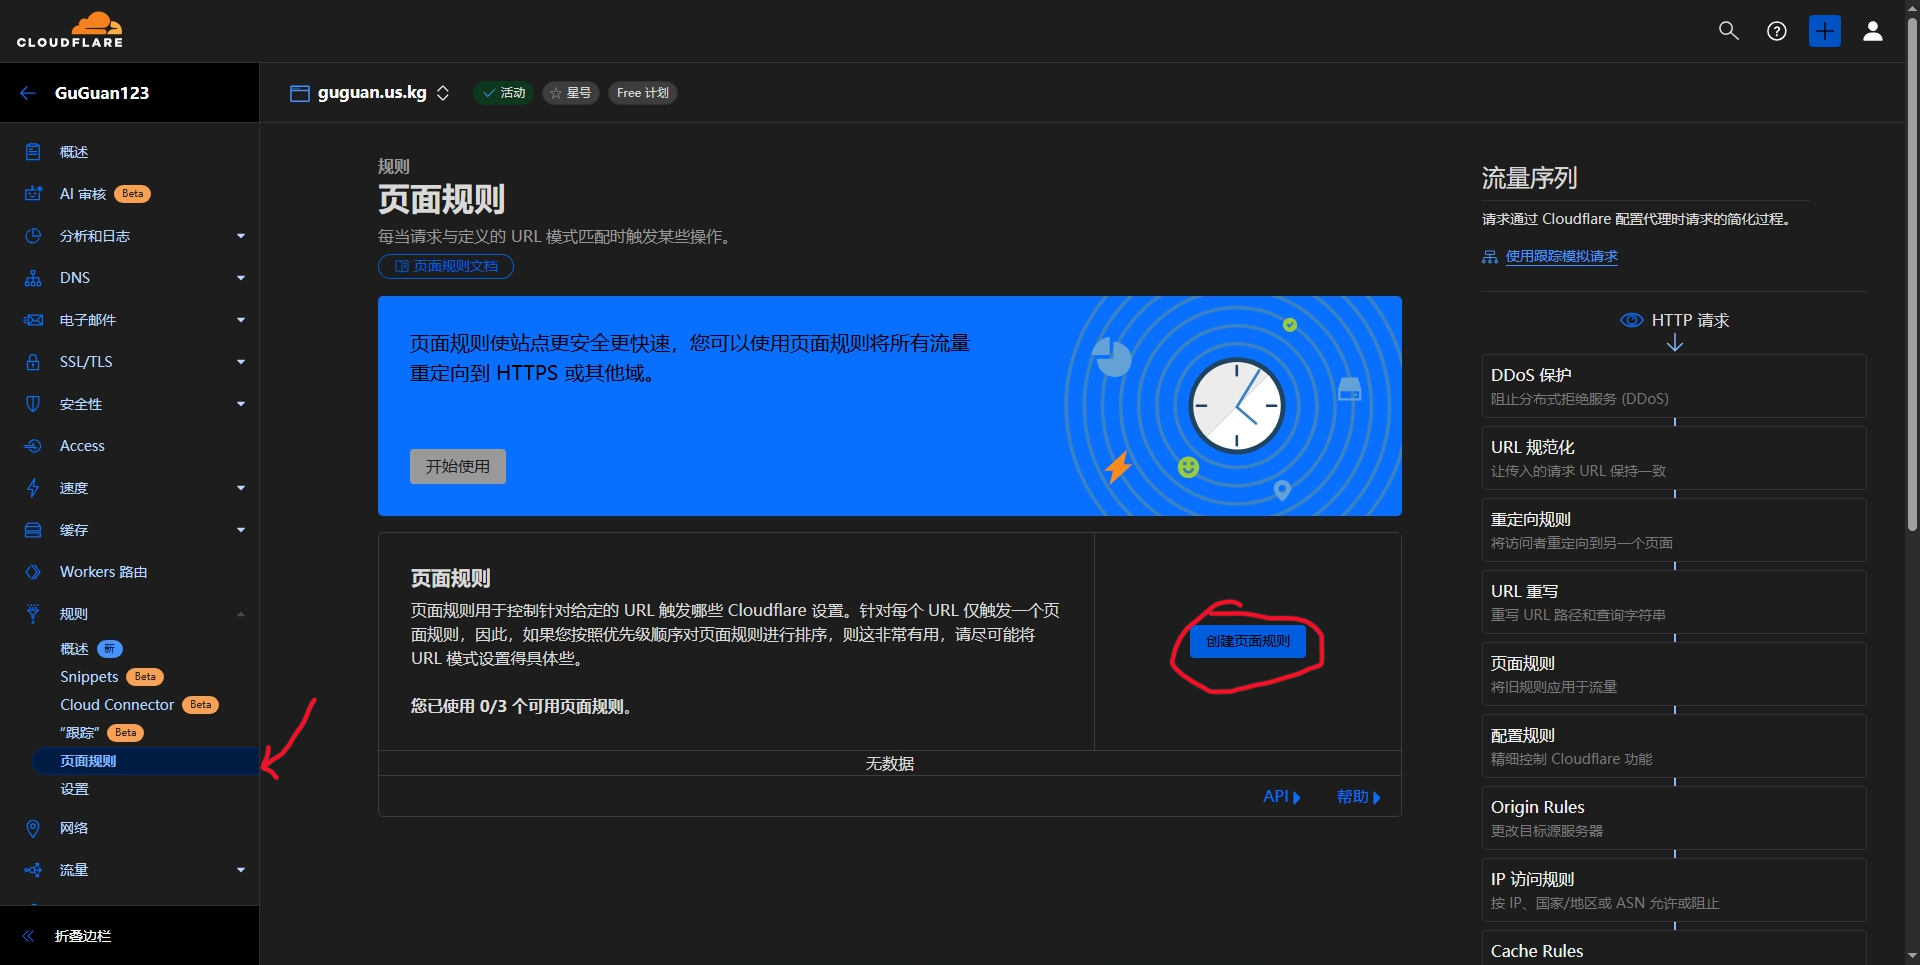Expand the SSL/TLS dropdown arrow
The height and width of the screenshot is (965, 1920).
[240, 362]
